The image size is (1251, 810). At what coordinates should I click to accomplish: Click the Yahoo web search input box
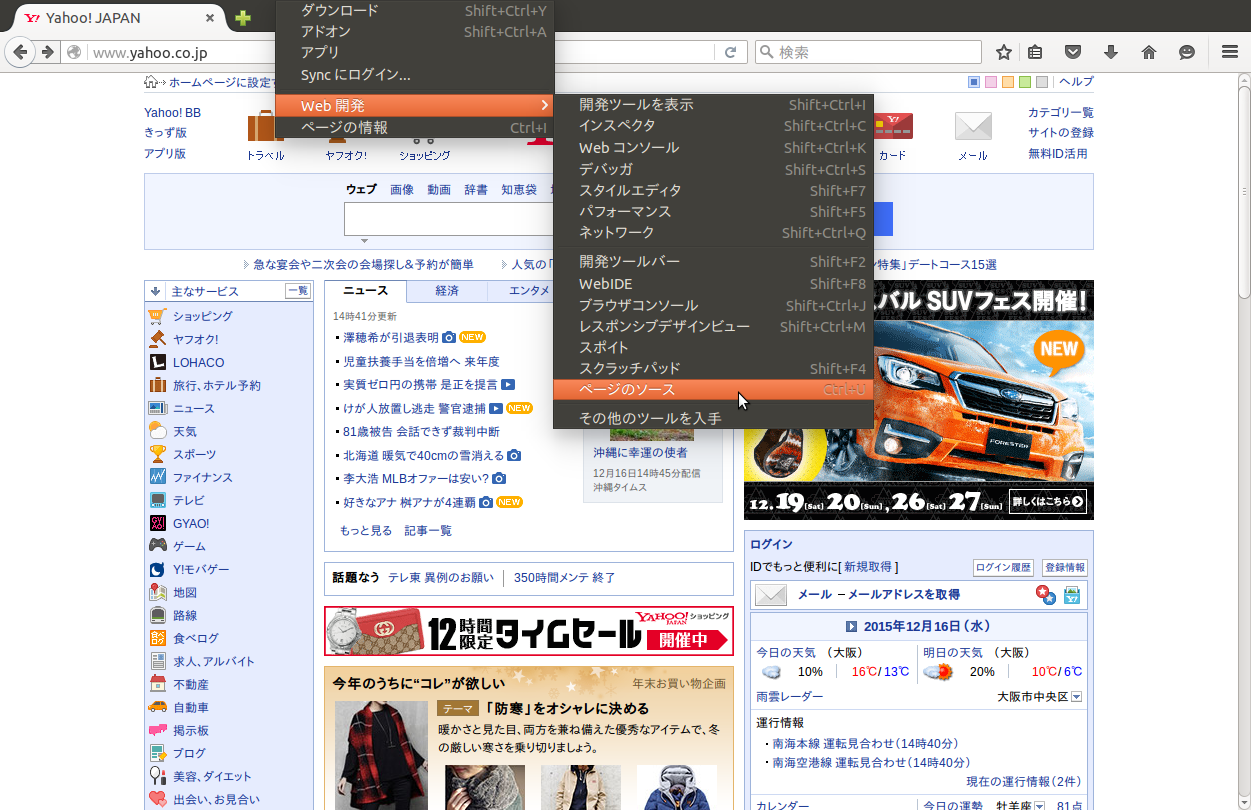click(447, 219)
